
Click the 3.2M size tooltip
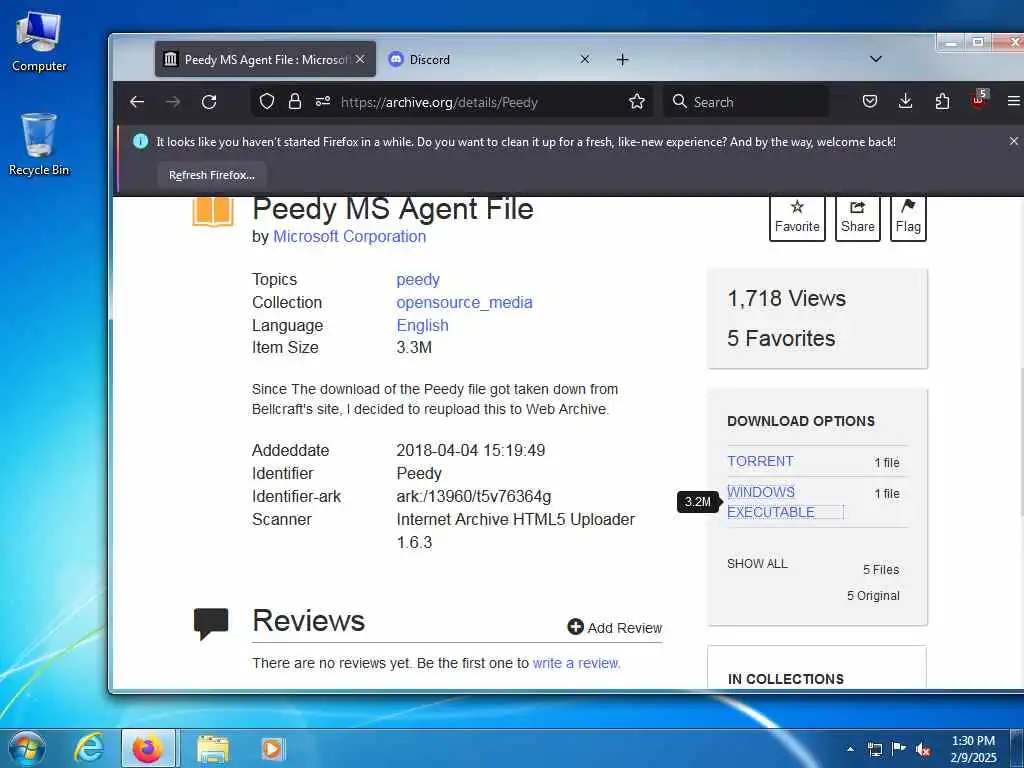pos(697,502)
